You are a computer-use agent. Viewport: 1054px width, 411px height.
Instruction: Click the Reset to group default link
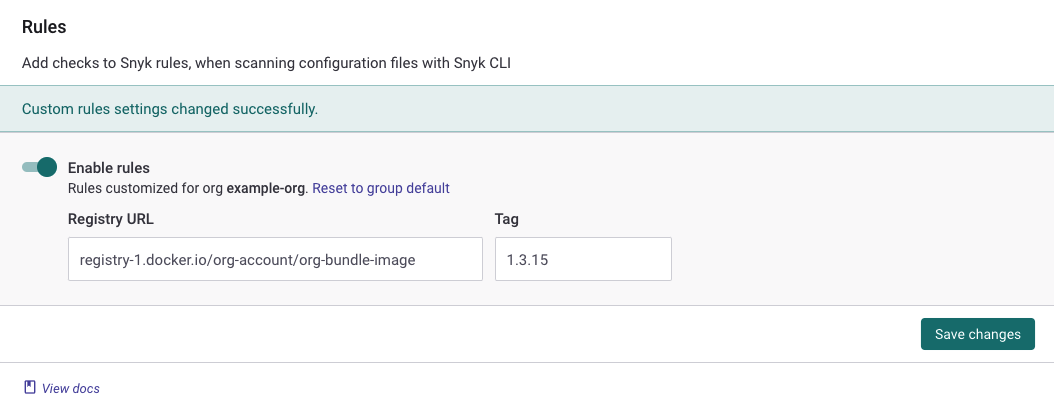pos(381,188)
